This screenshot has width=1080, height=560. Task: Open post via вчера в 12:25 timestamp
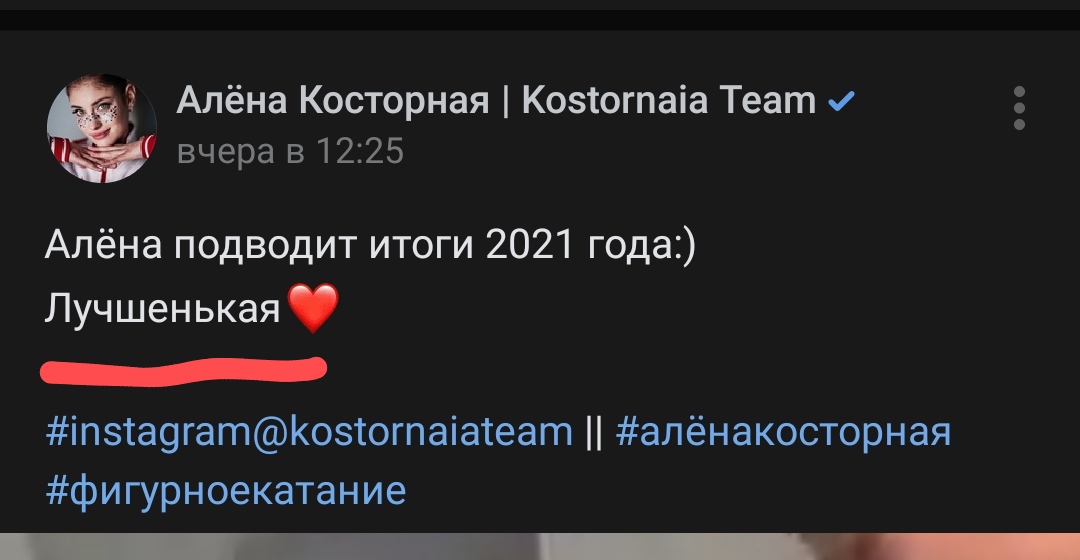coord(290,152)
